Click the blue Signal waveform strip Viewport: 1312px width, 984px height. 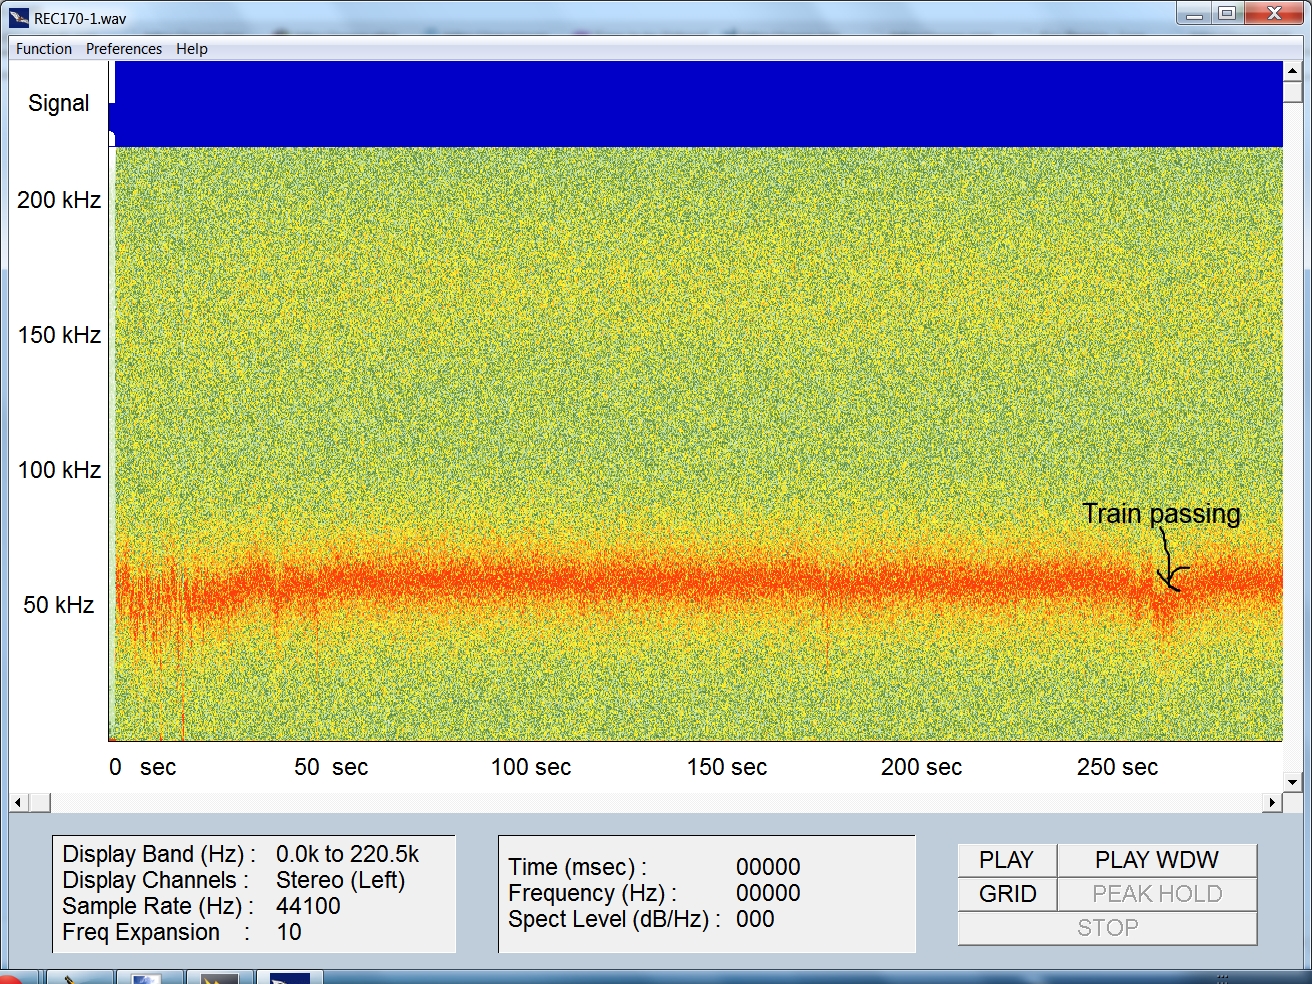tap(698, 104)
